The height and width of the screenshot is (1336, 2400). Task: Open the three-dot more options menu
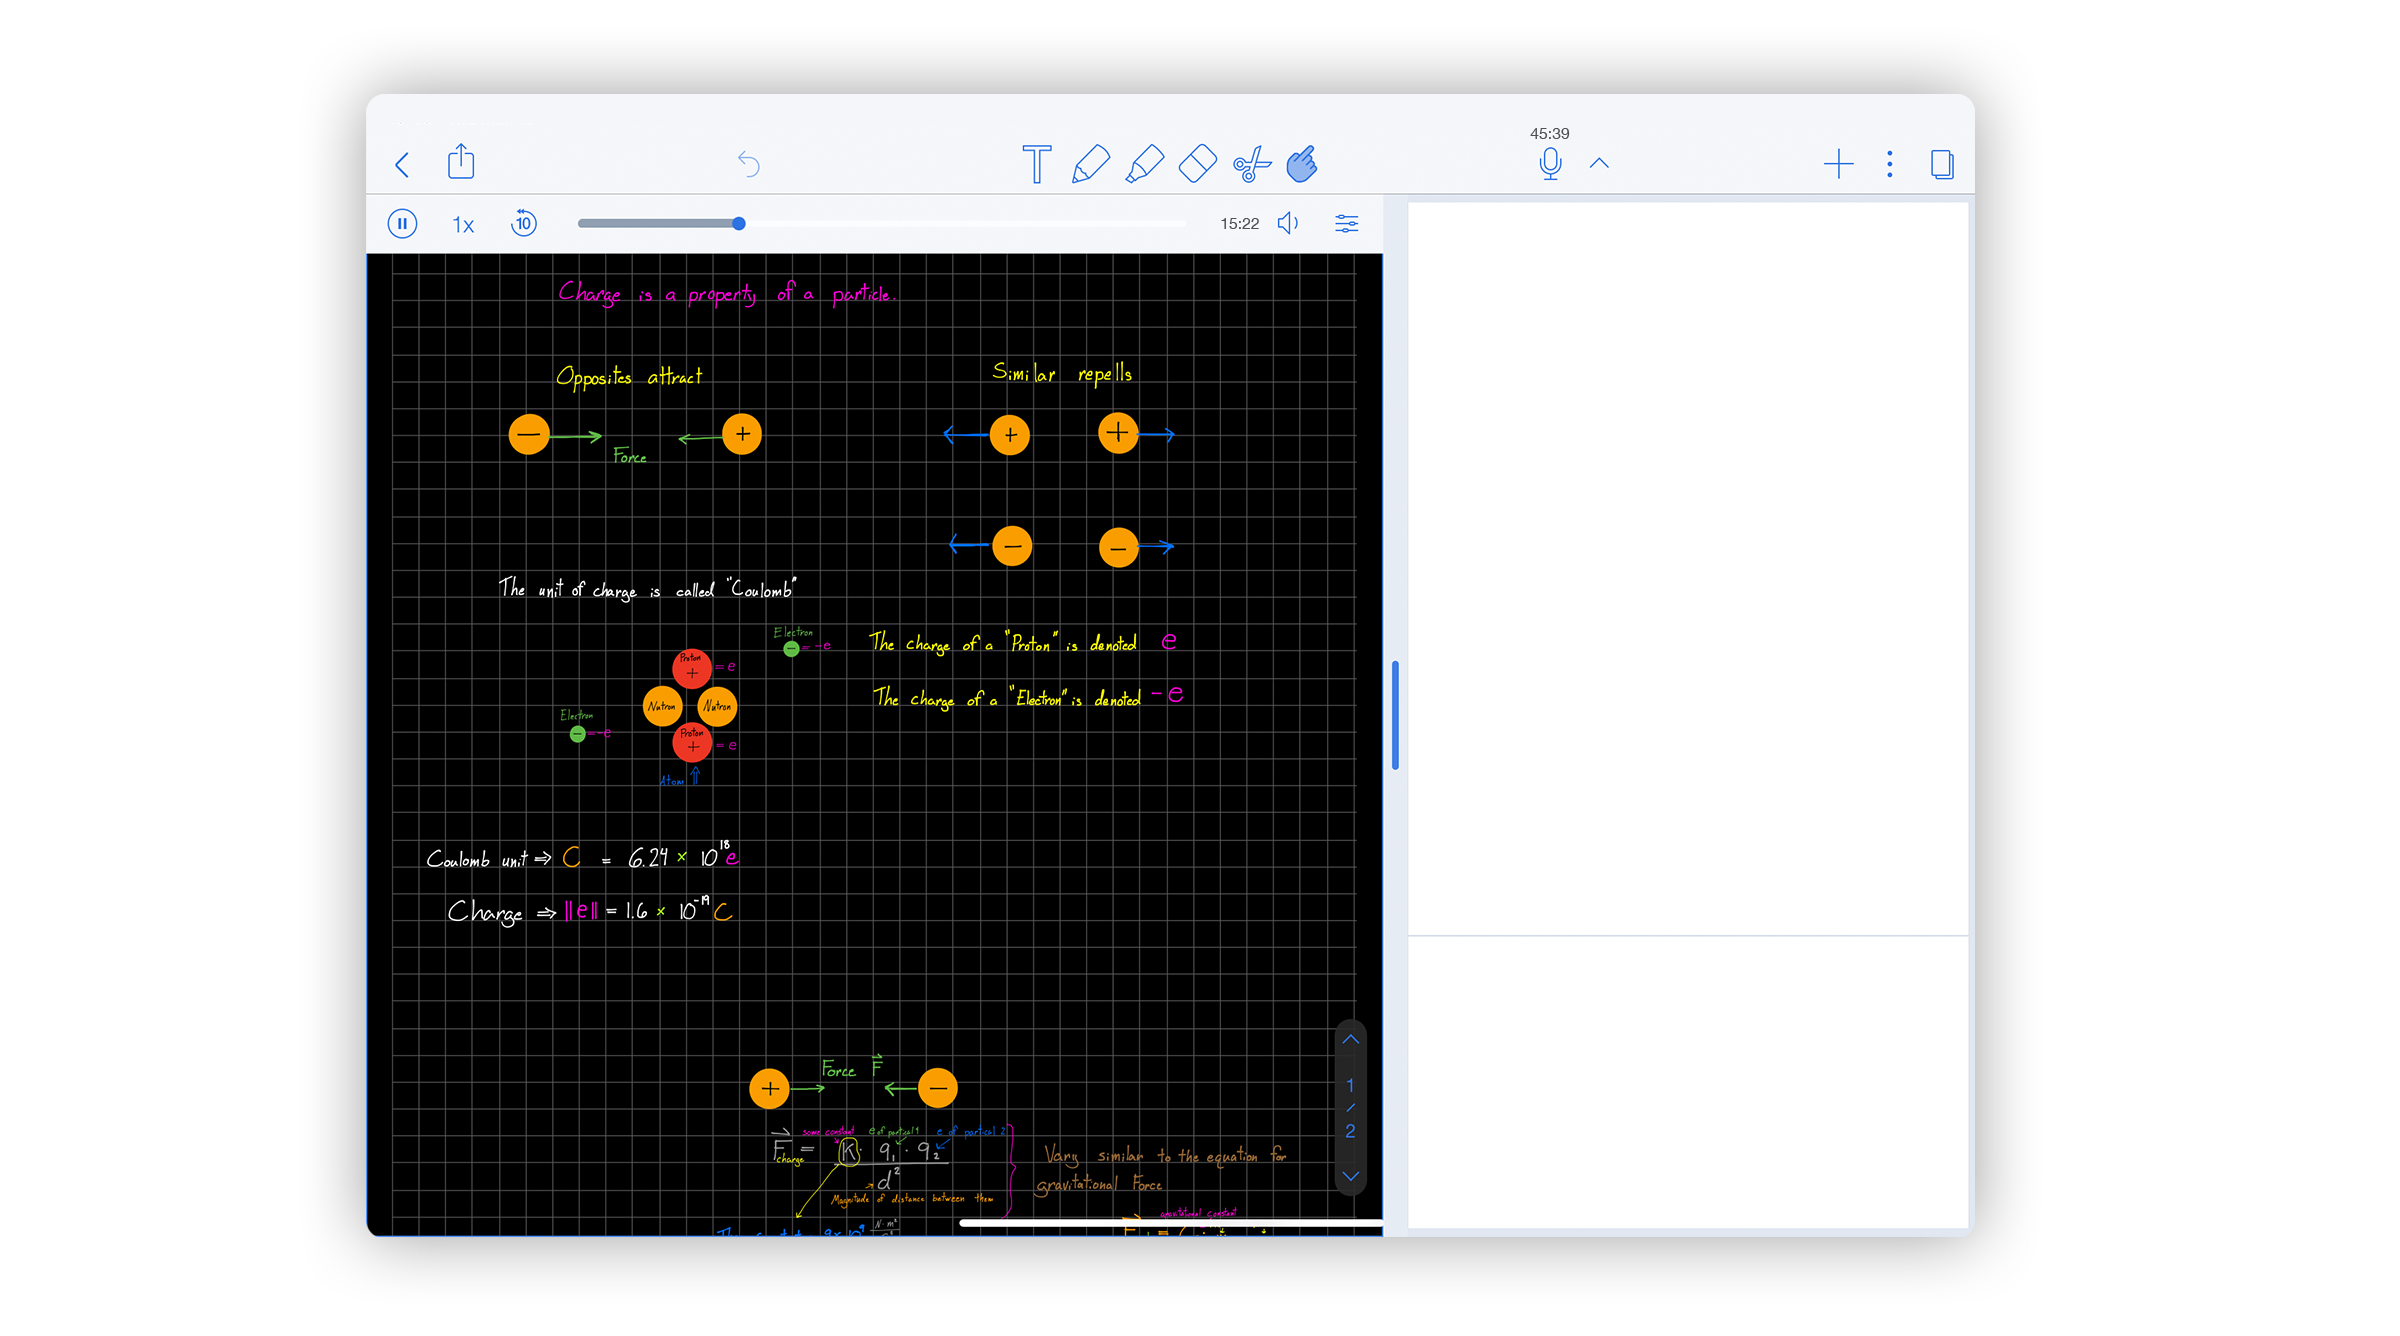coord(1889,164)
